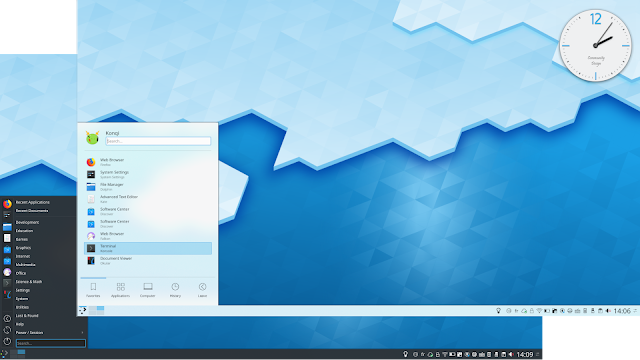Click the Konqi user avatar
Image resolution: width=640 pixels, height=360 pixels.
[92, 137]
